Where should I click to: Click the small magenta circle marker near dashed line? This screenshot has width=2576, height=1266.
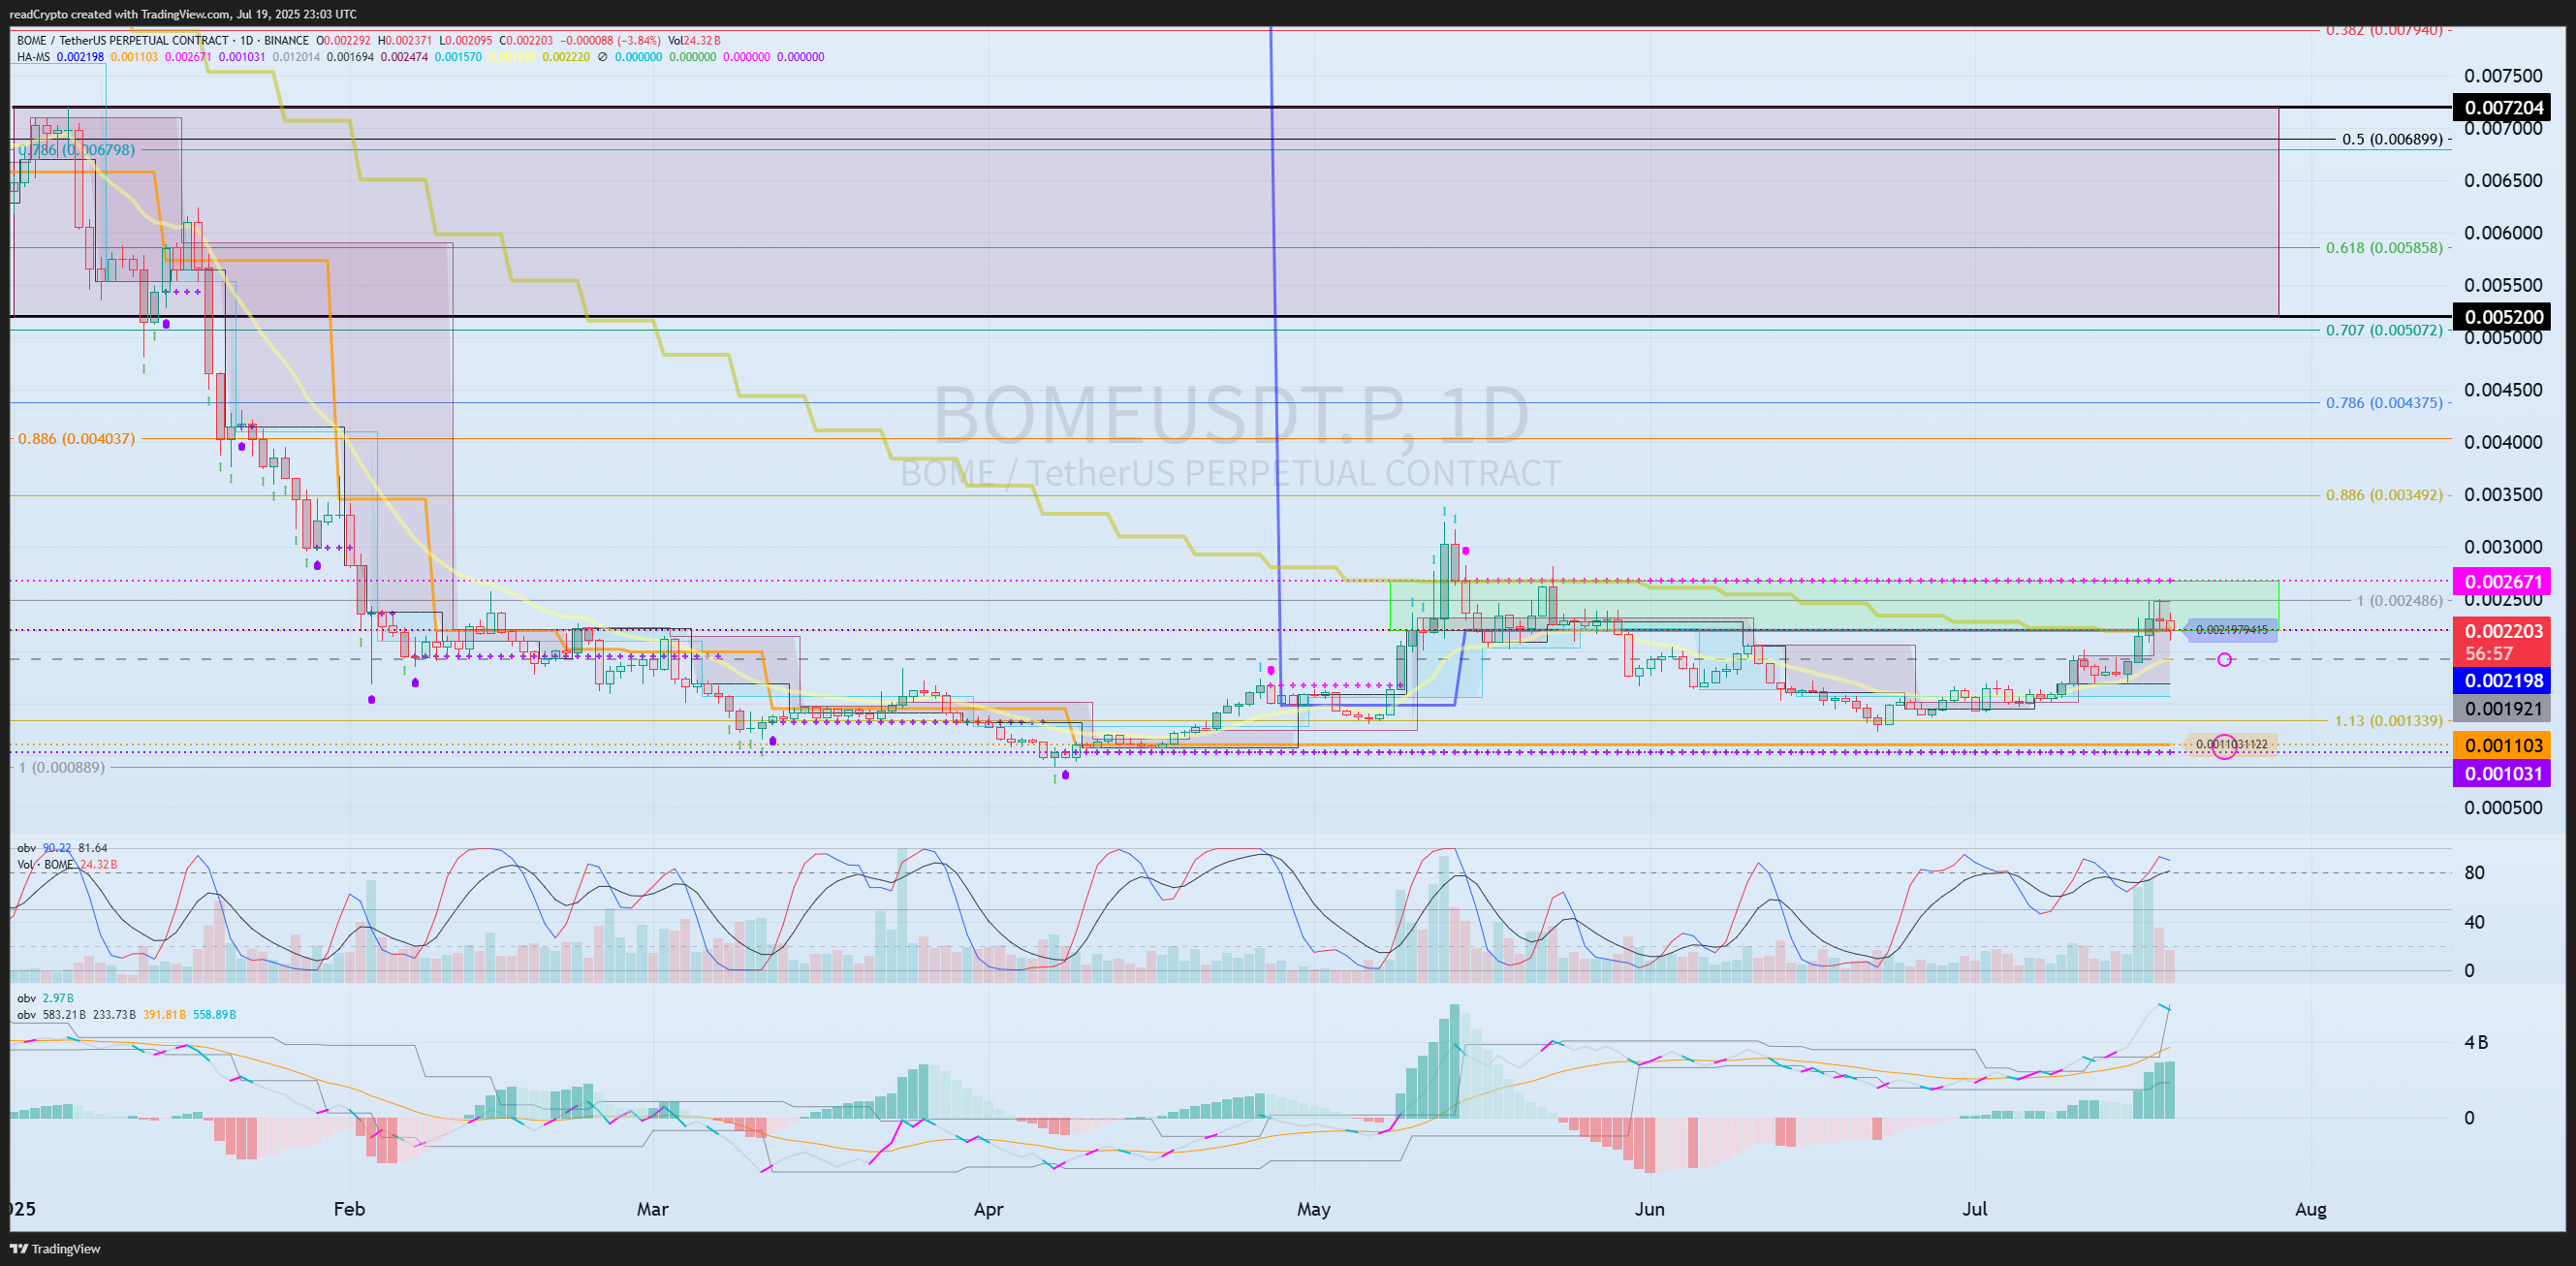click(x=2224, y=660)
